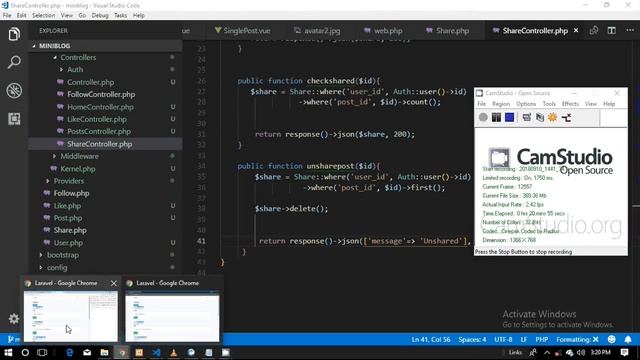Open the Windows Start button
Viewport: 640px width, 360px height.
coord(8,352)
